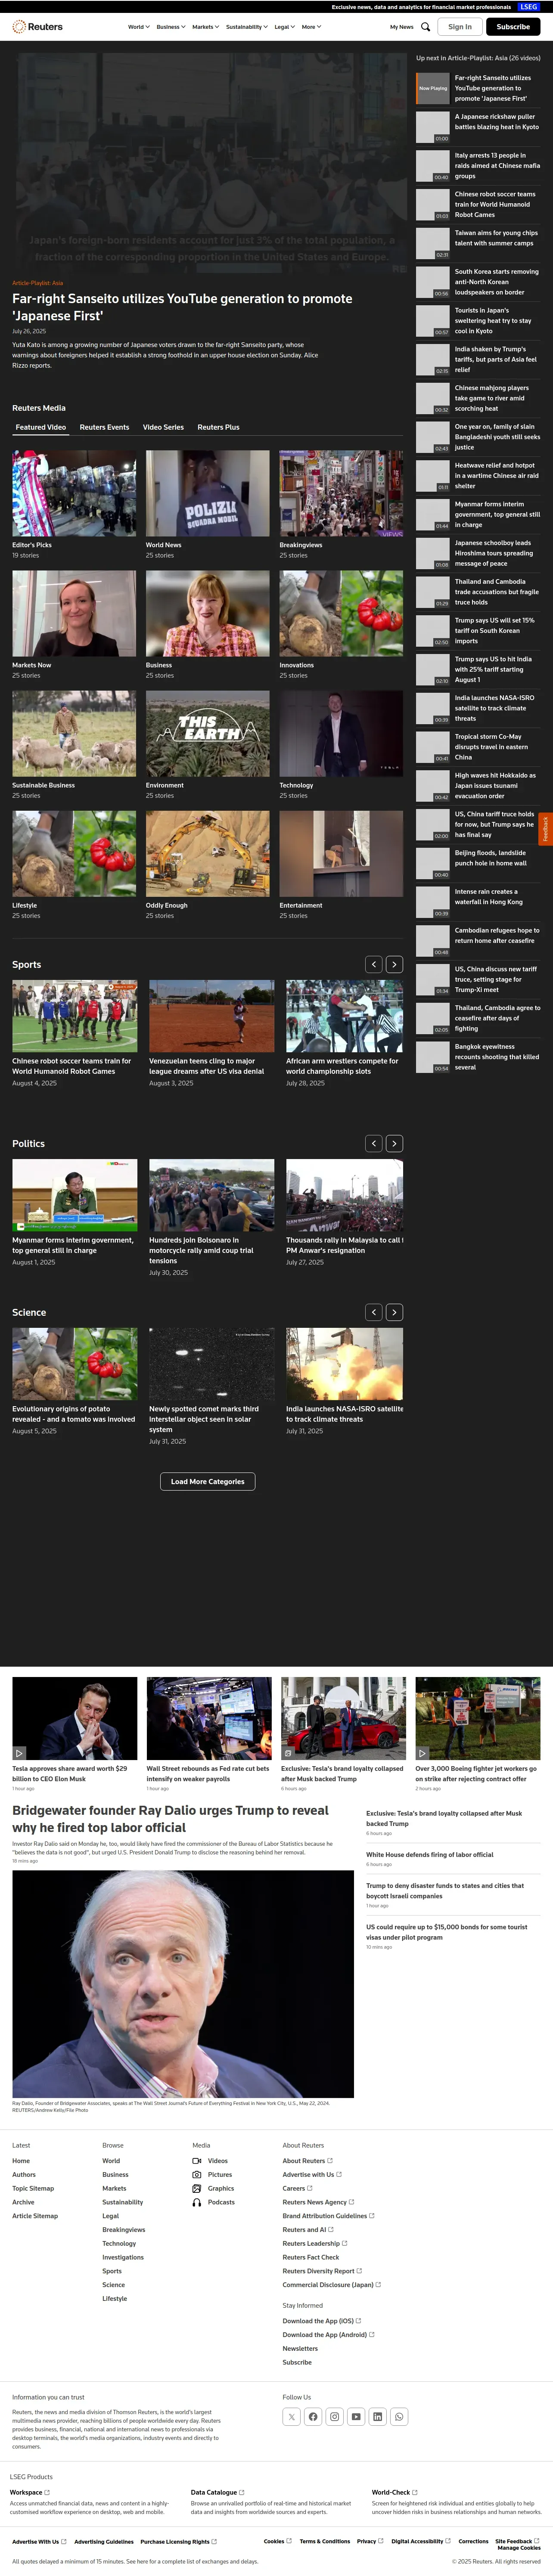
Task: Open My News in the header
Action: point(401,27)
